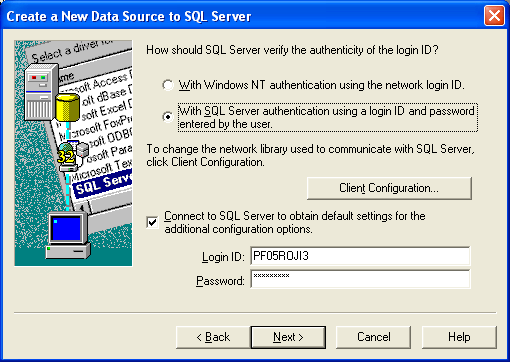The width and height of the screenshot is (510, 362).
Task: Open the Client Configuration dialog
Action: point(389,188)
